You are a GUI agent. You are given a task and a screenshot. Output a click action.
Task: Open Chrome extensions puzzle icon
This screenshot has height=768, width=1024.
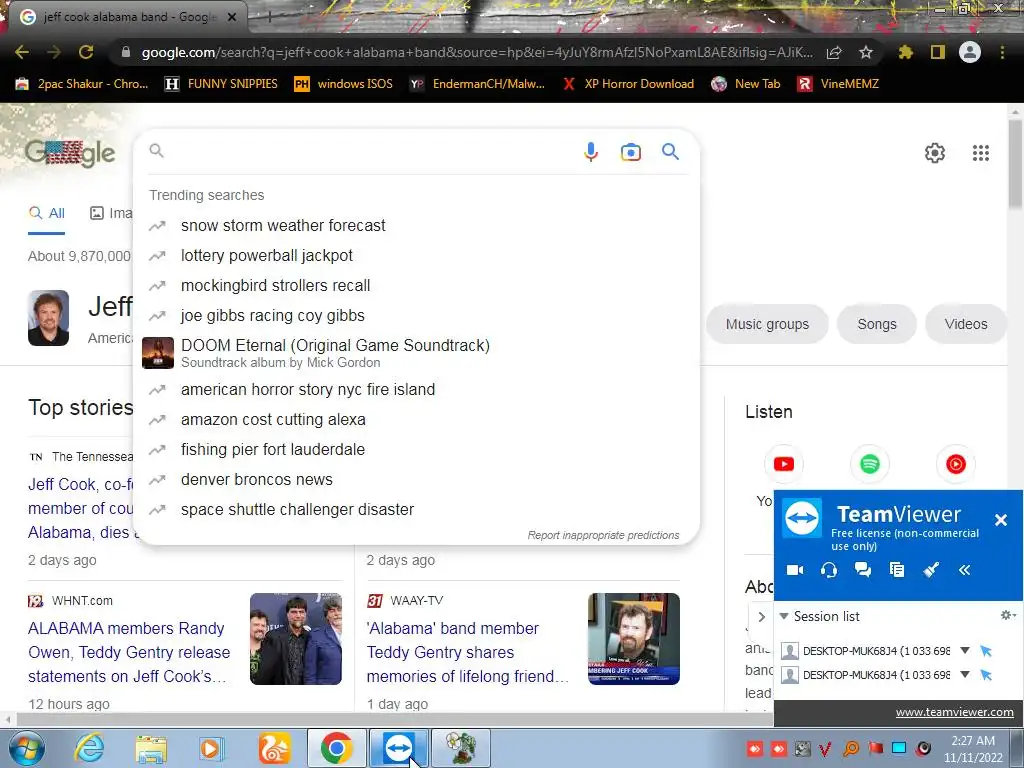tap(905, 52)
